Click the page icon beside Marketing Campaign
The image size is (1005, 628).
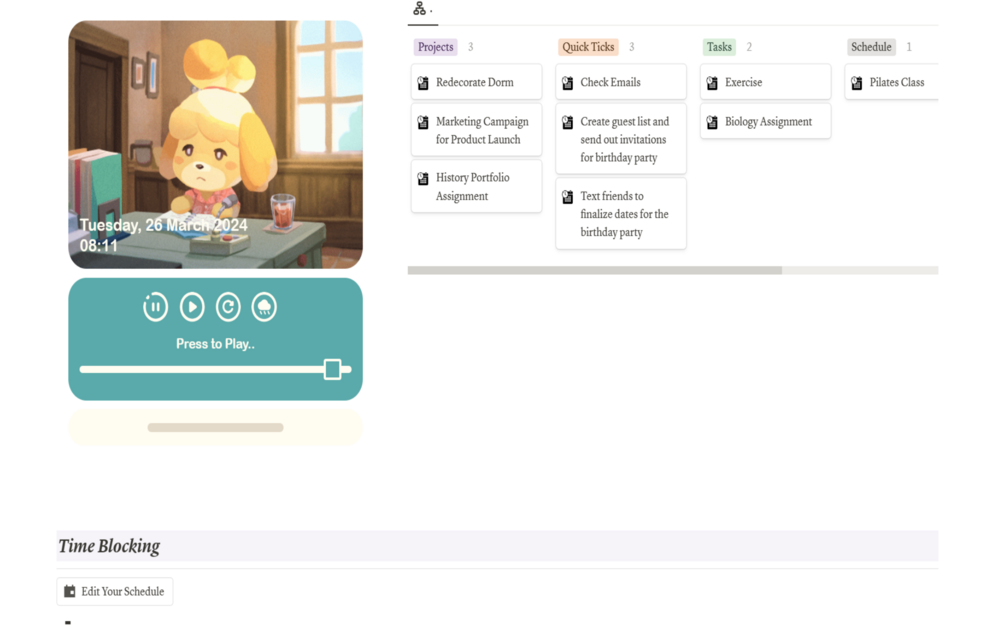[x=423, y=122]
